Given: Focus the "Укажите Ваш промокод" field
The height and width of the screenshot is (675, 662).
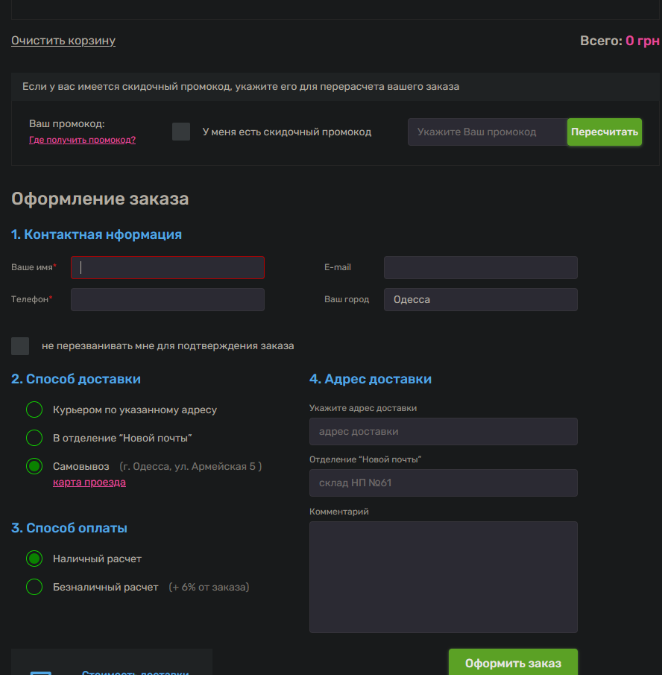Looking at the screenshot, I should (x=487, y=132).
